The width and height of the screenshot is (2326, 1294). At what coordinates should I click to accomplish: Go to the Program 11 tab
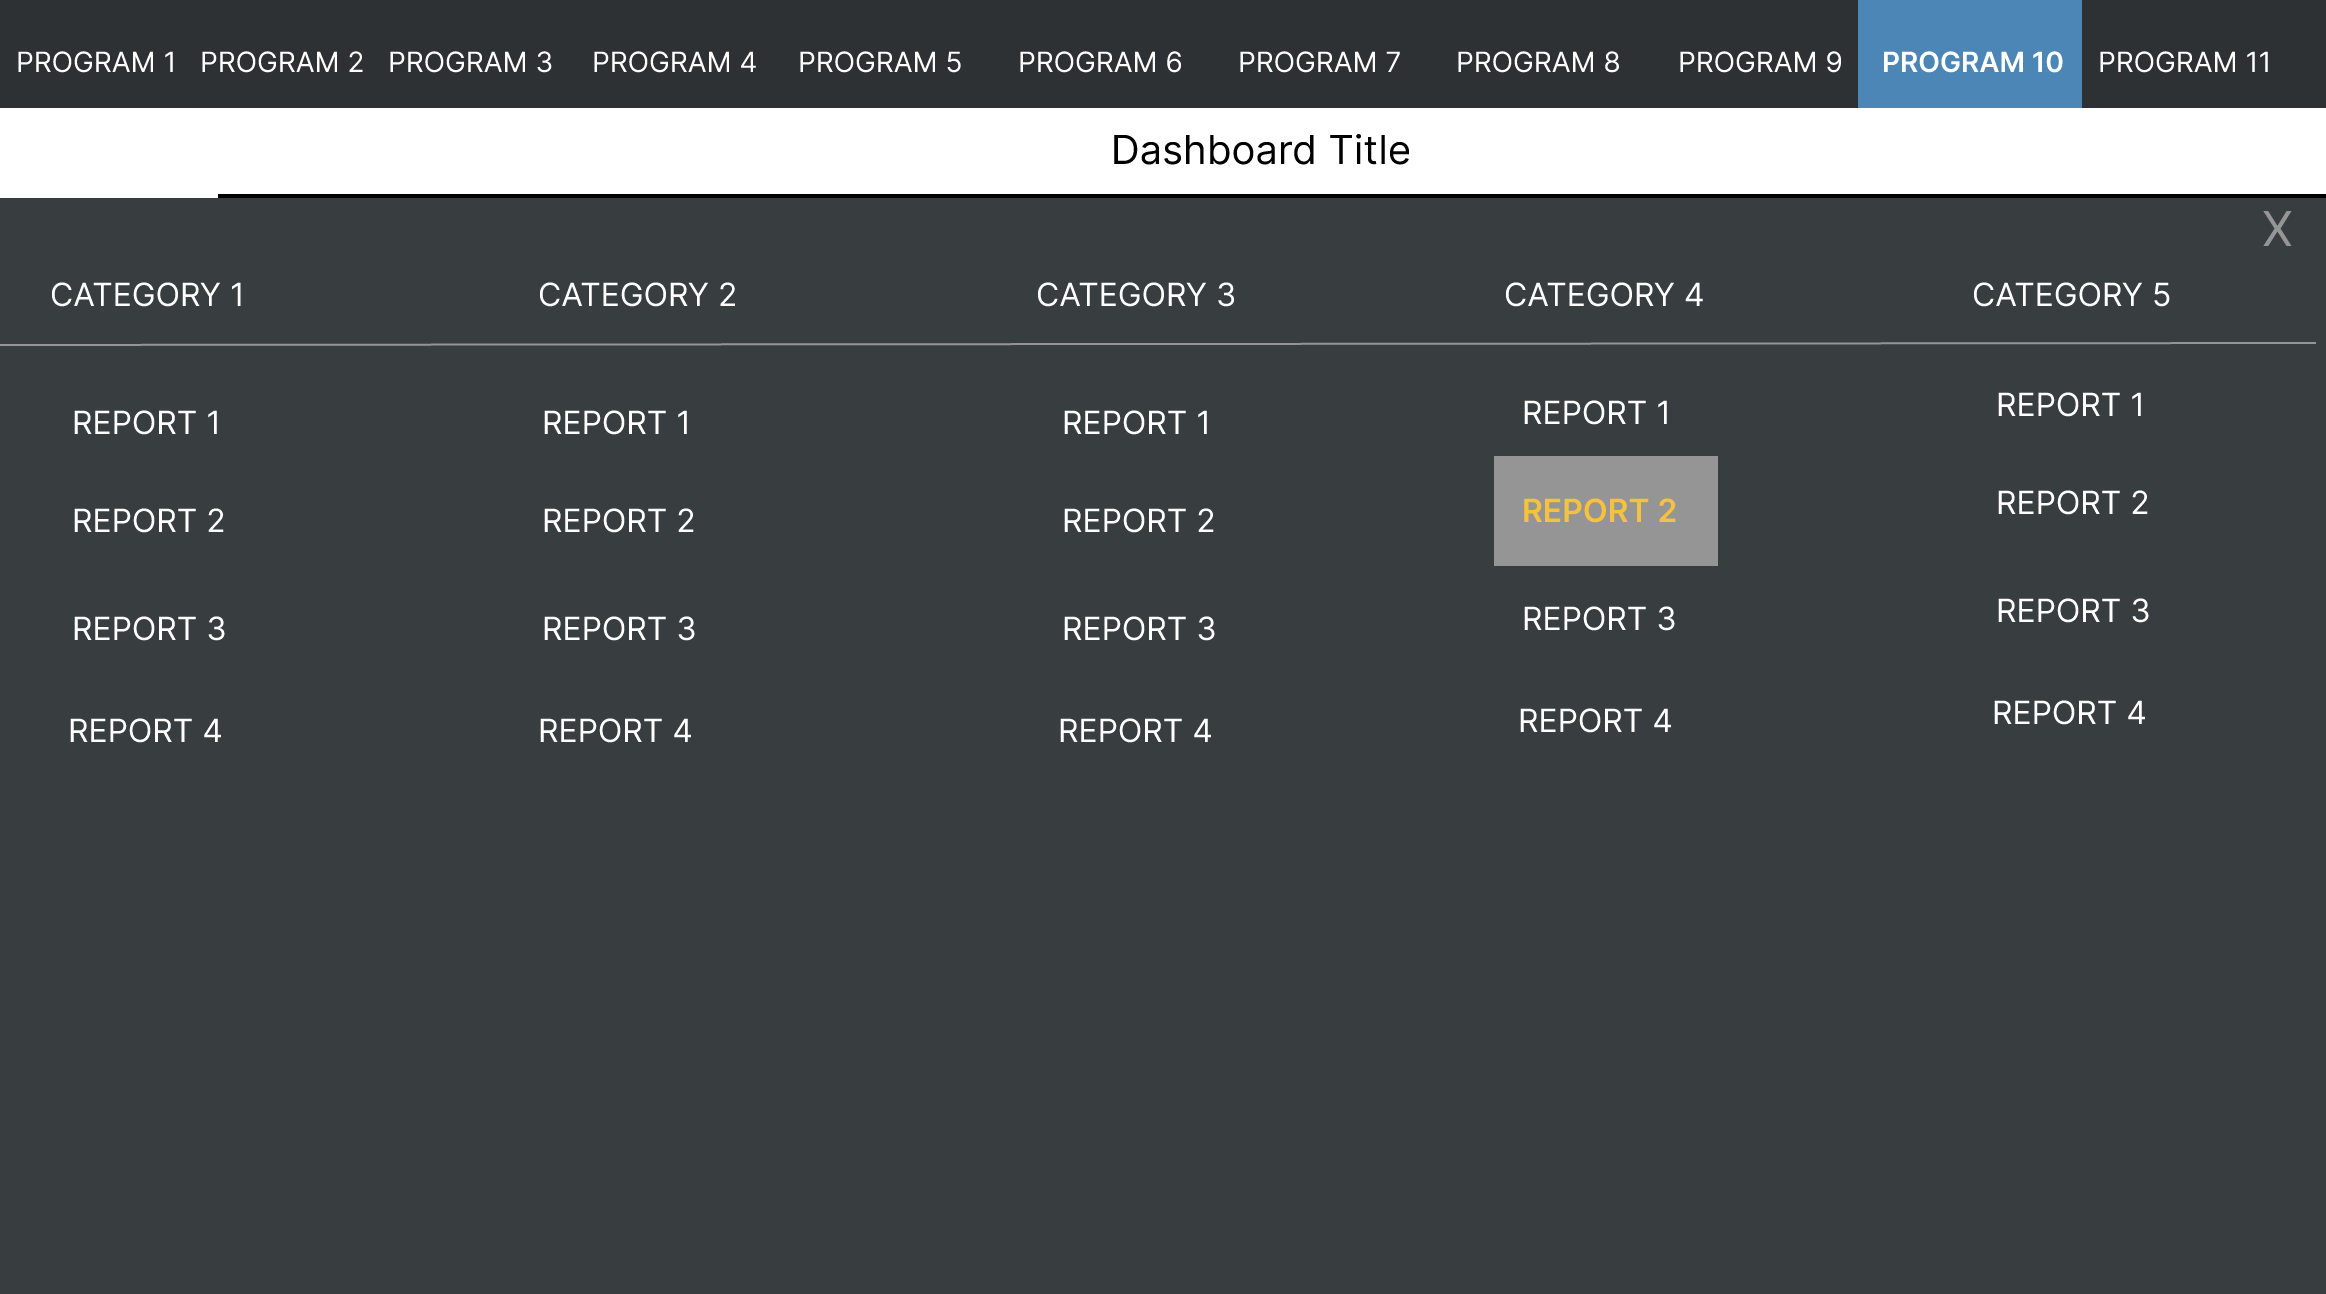click(x=2184, y=62)
